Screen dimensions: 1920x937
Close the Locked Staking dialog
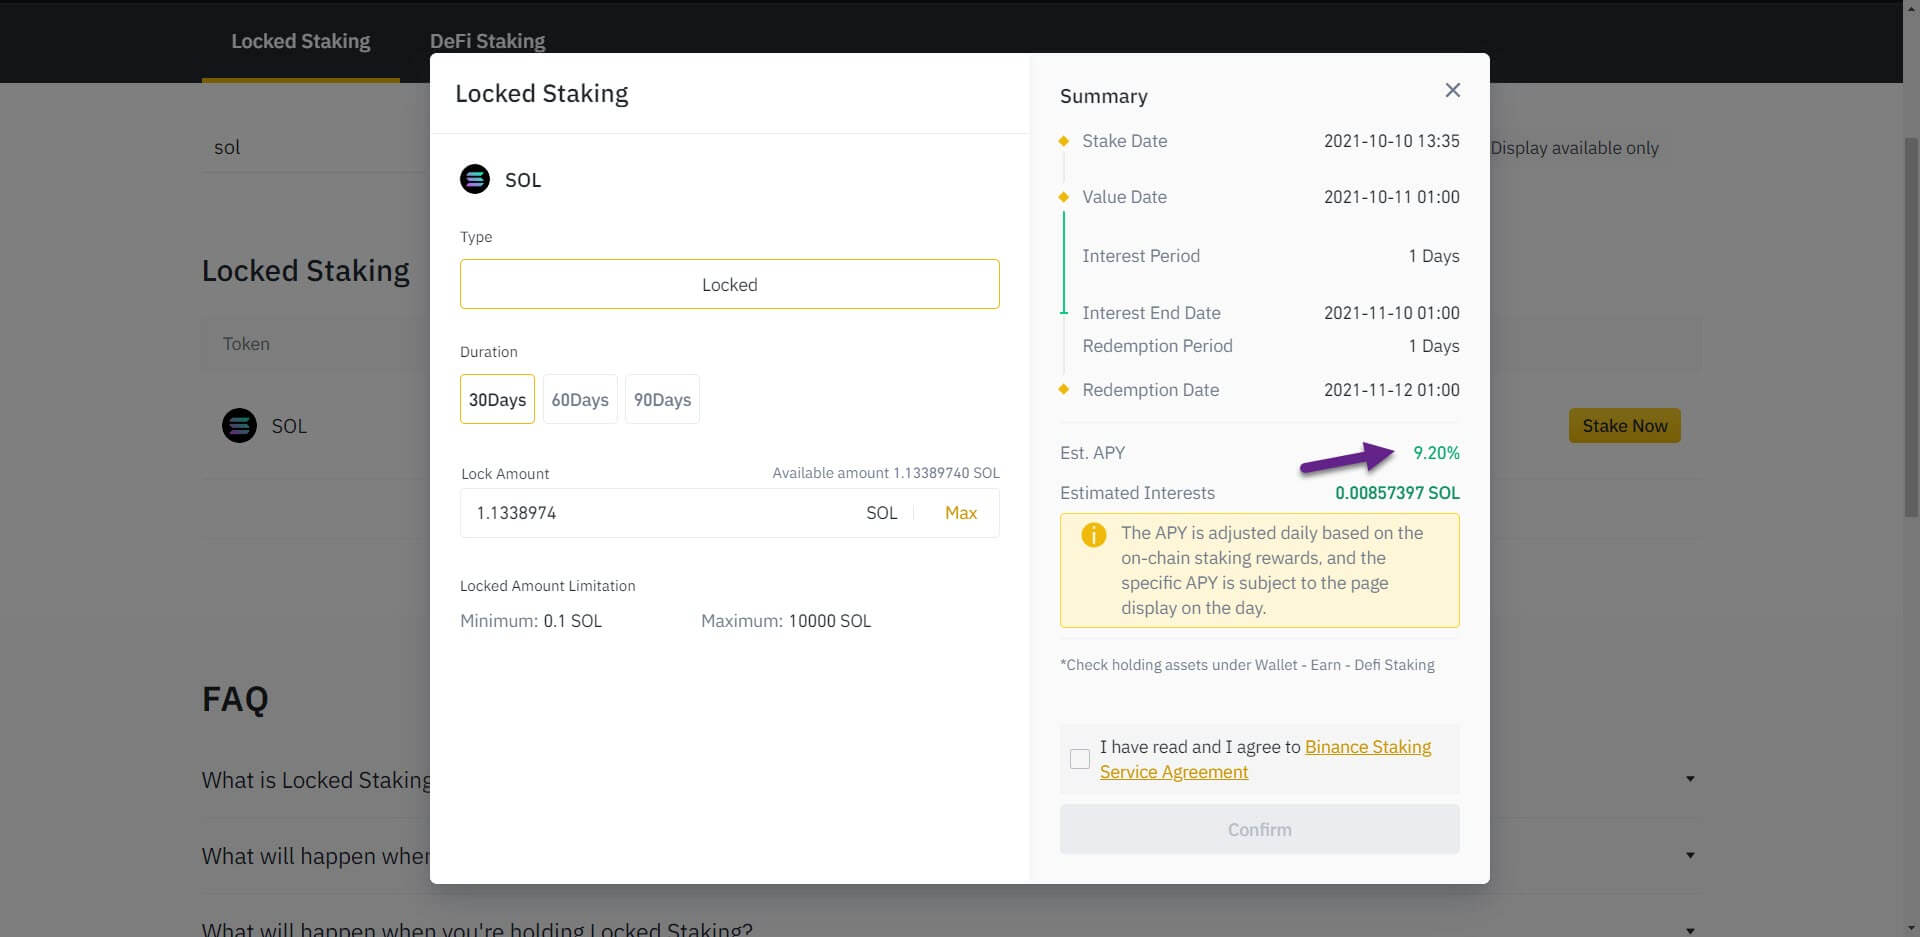[1453, 90]
